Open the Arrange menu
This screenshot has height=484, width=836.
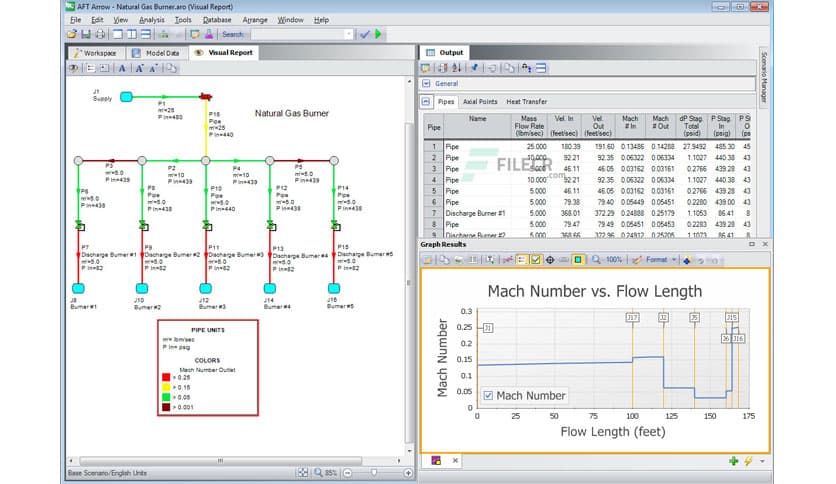(255, 20)
